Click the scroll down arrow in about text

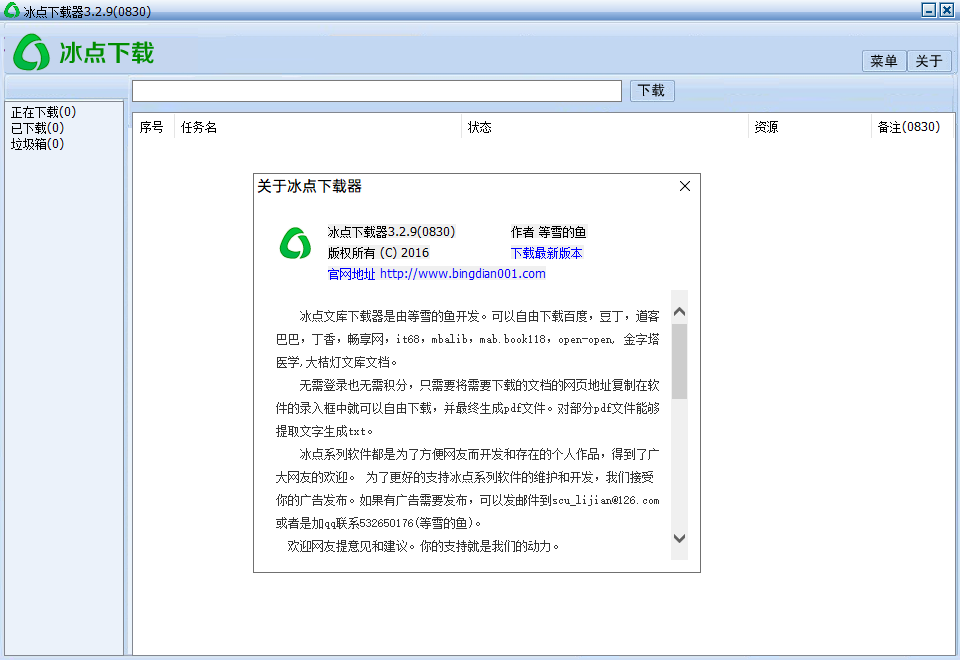click(x=679, y=538)
